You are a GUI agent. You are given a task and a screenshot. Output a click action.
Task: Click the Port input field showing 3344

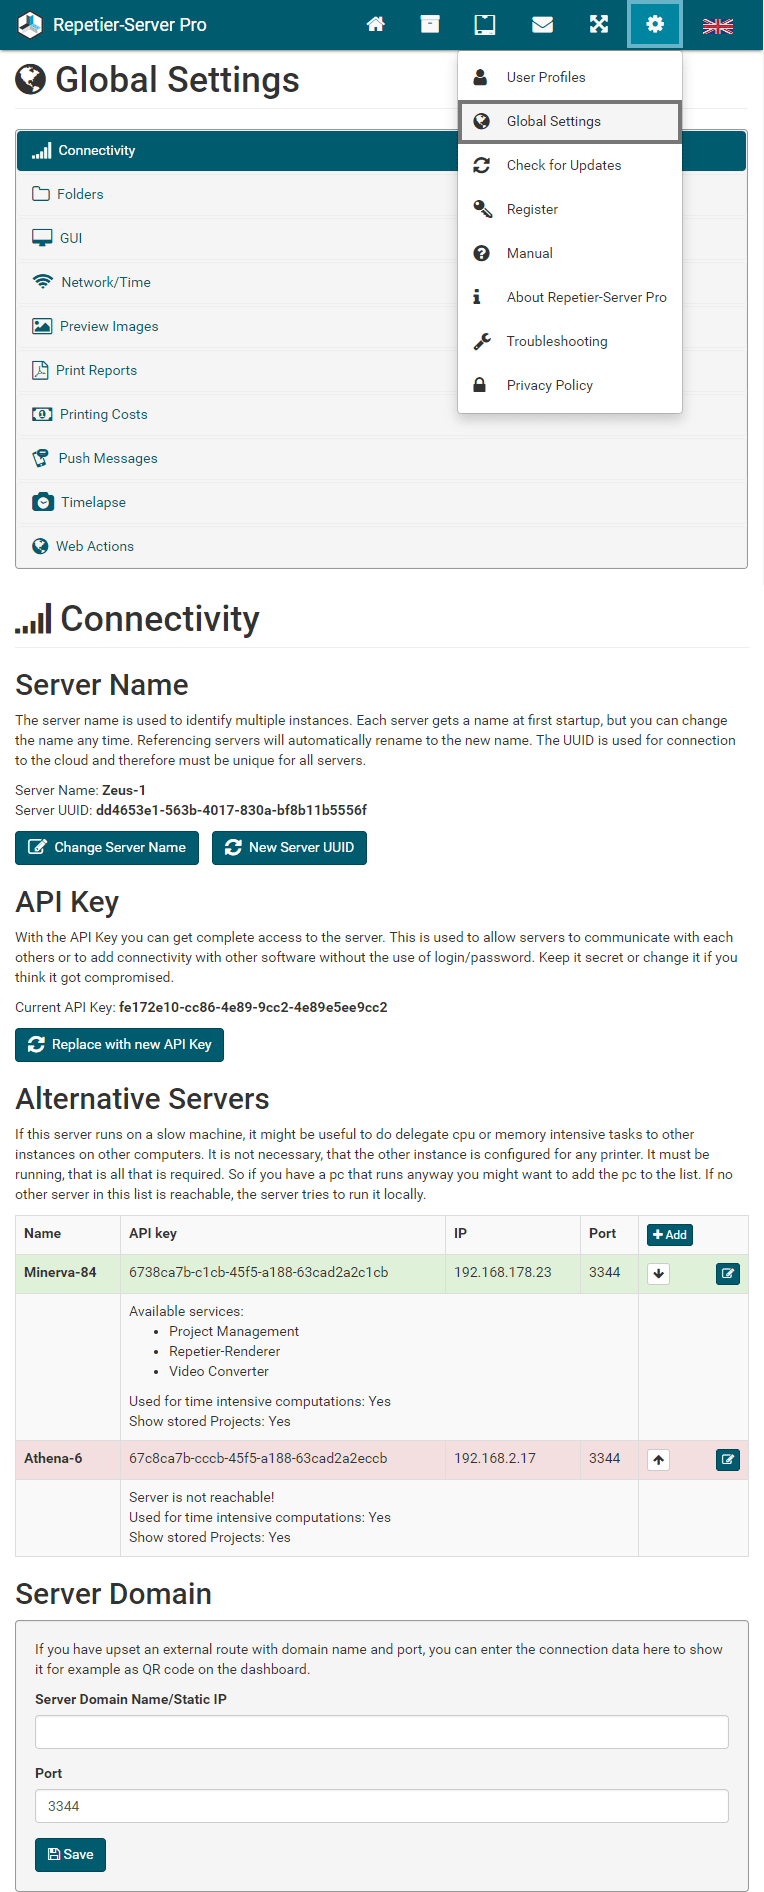click(382, 1806)
